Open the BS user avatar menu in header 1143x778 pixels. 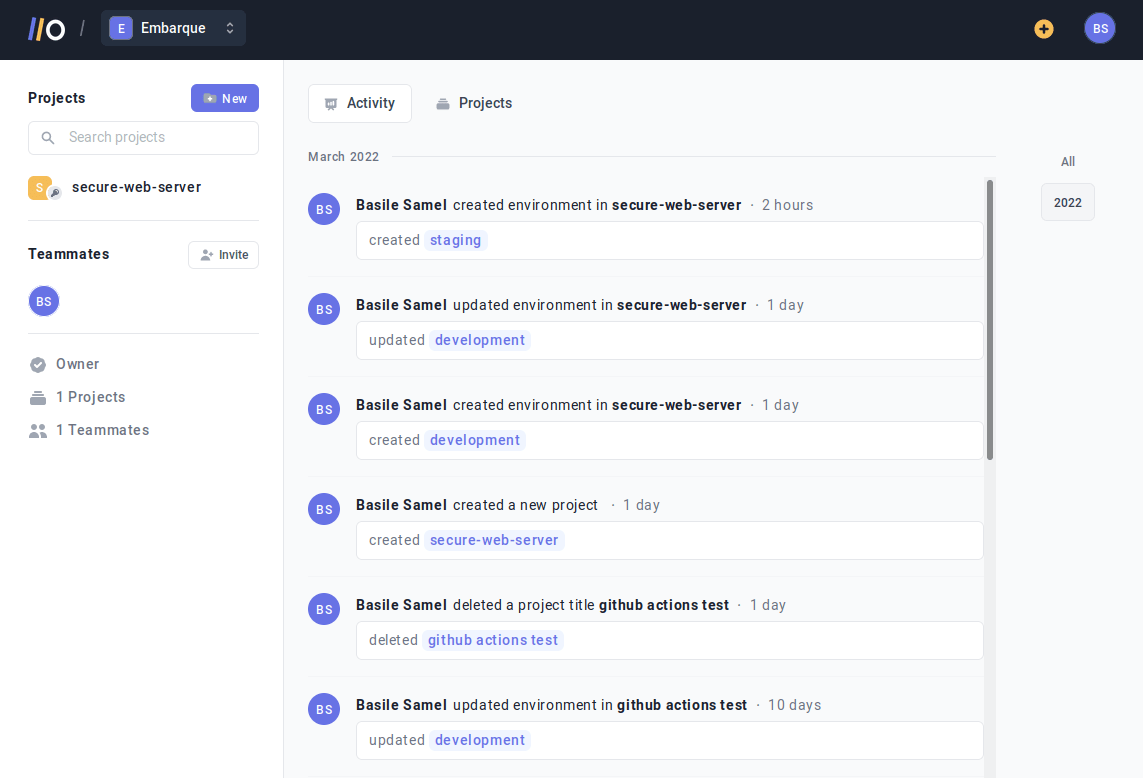pos(1100,28)
